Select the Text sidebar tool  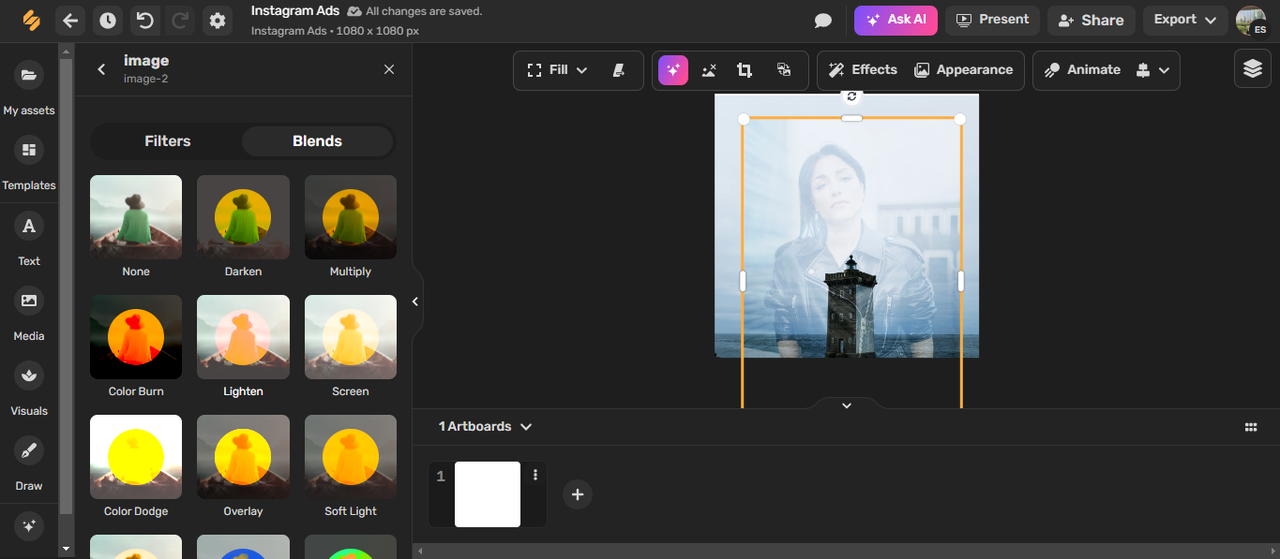coord(29,226)
